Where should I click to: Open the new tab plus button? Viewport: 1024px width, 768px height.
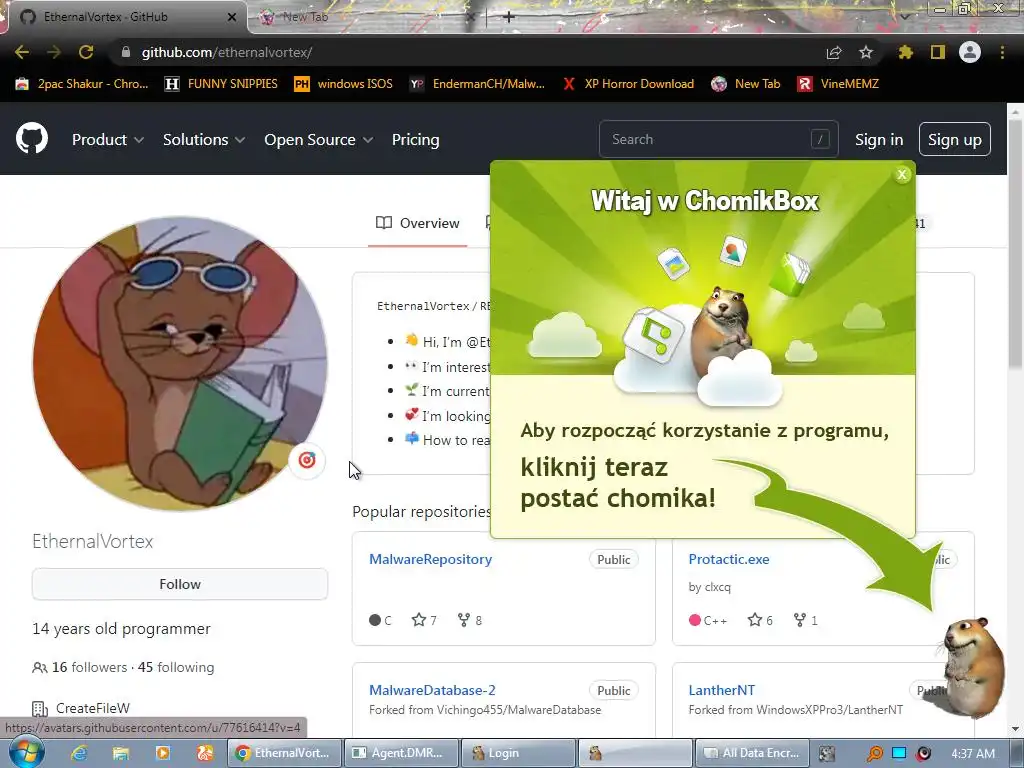pos(509,16)
